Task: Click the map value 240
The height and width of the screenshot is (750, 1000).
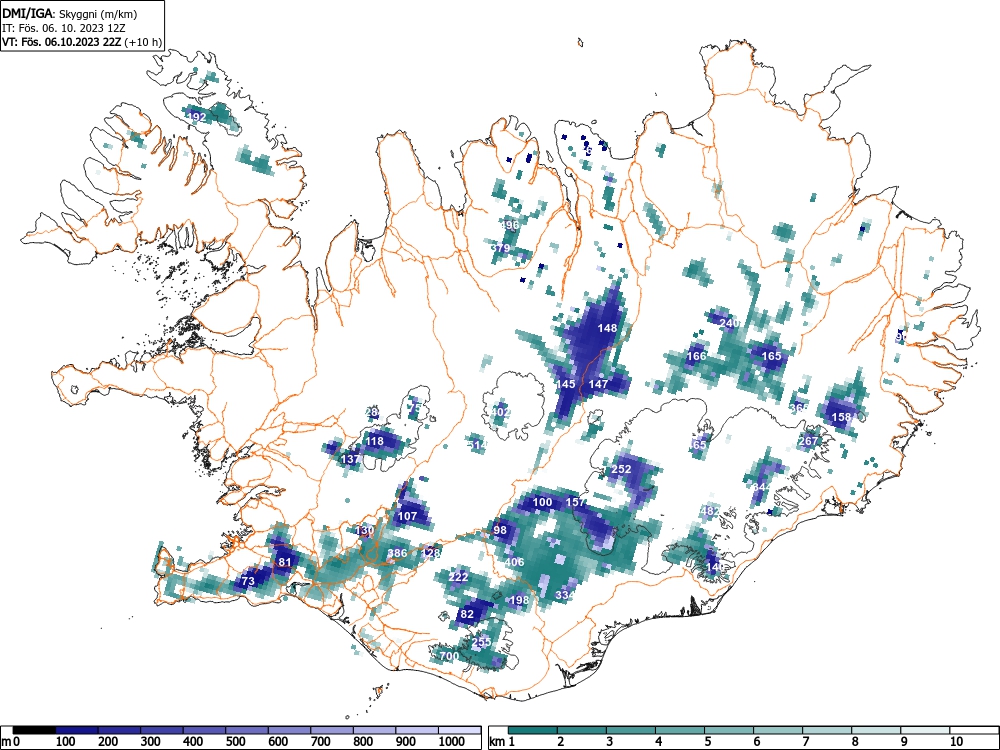Action: (x=729, y=323)
